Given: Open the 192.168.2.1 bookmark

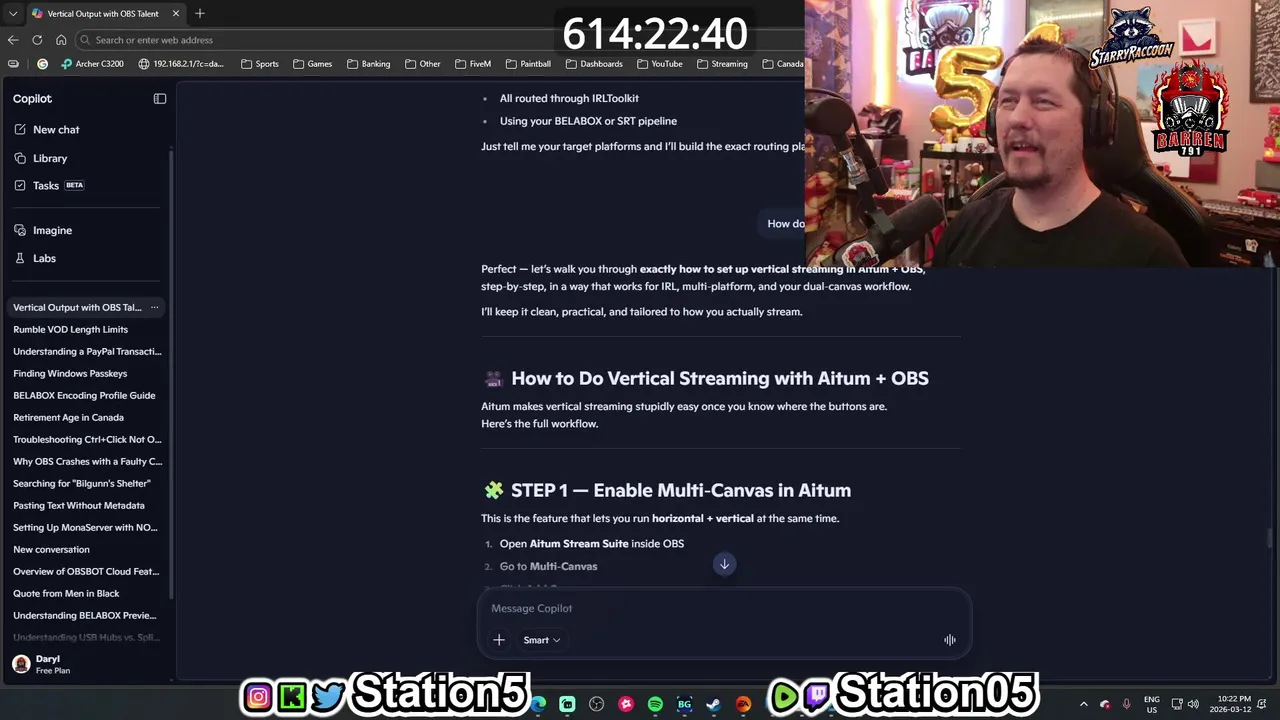Looking at the screenshot, I should click(x=181, y=64).
